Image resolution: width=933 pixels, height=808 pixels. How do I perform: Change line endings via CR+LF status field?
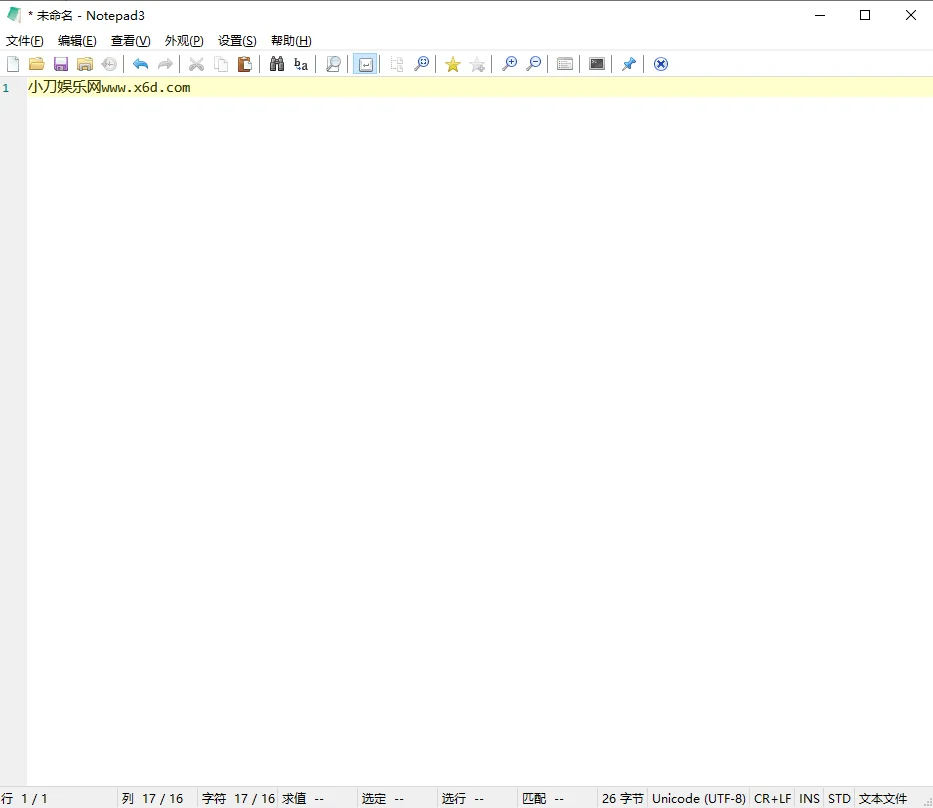(772, 798)
